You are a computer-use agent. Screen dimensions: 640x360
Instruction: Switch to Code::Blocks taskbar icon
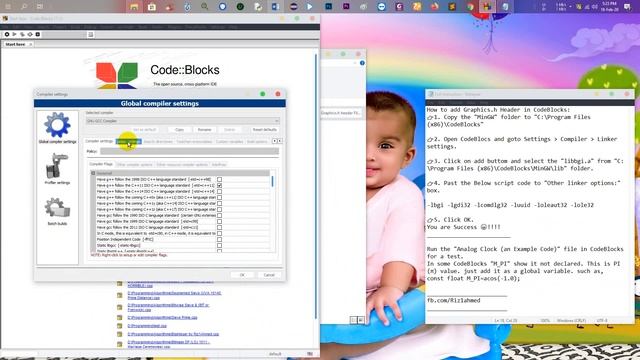click(487, 7)
